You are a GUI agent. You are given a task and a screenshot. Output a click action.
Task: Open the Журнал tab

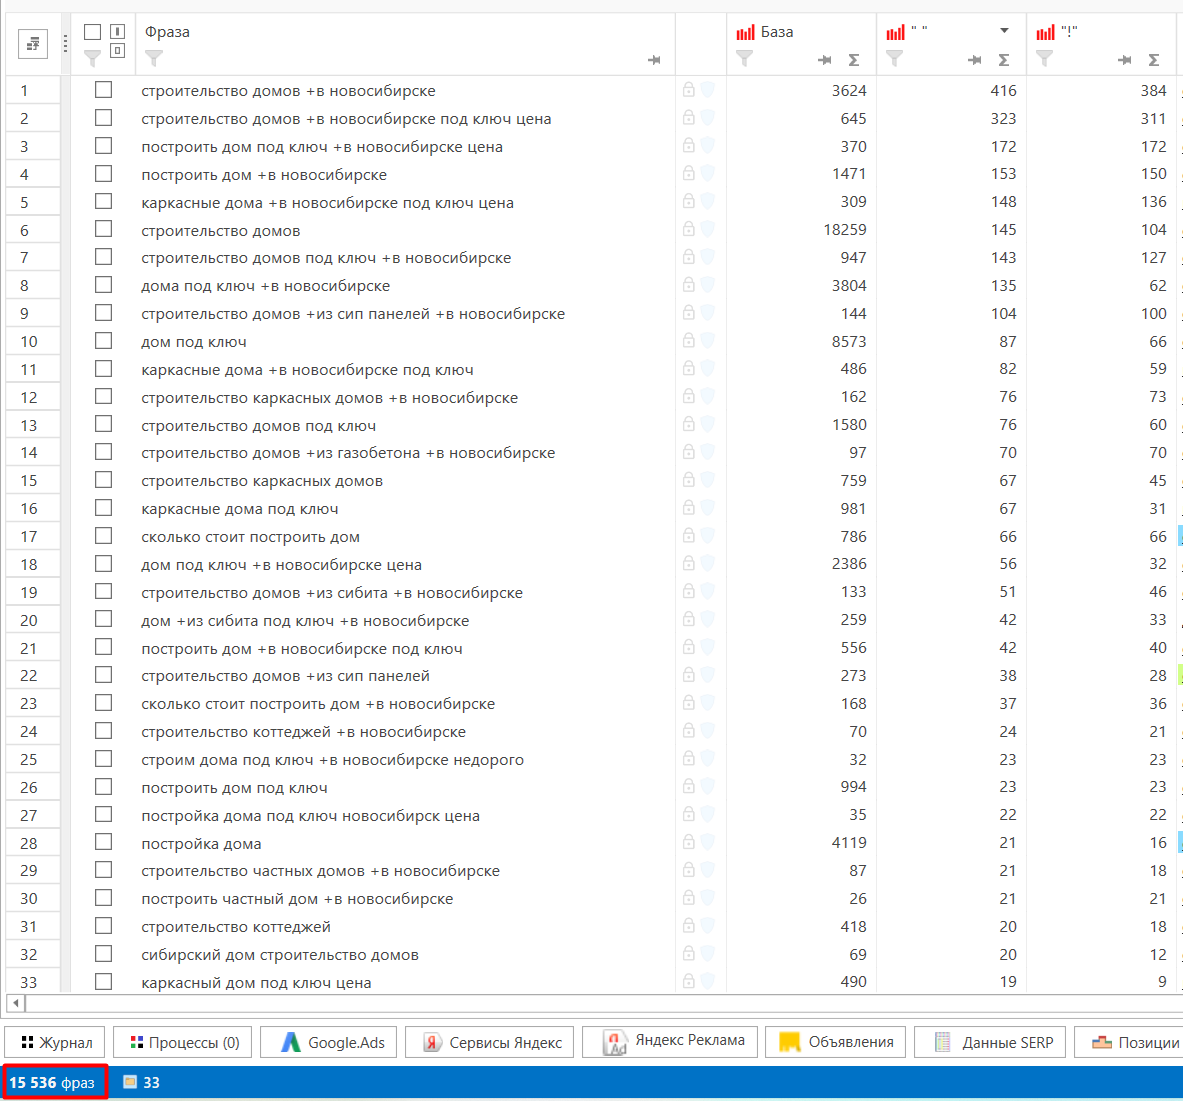[x=56, y=1042]
